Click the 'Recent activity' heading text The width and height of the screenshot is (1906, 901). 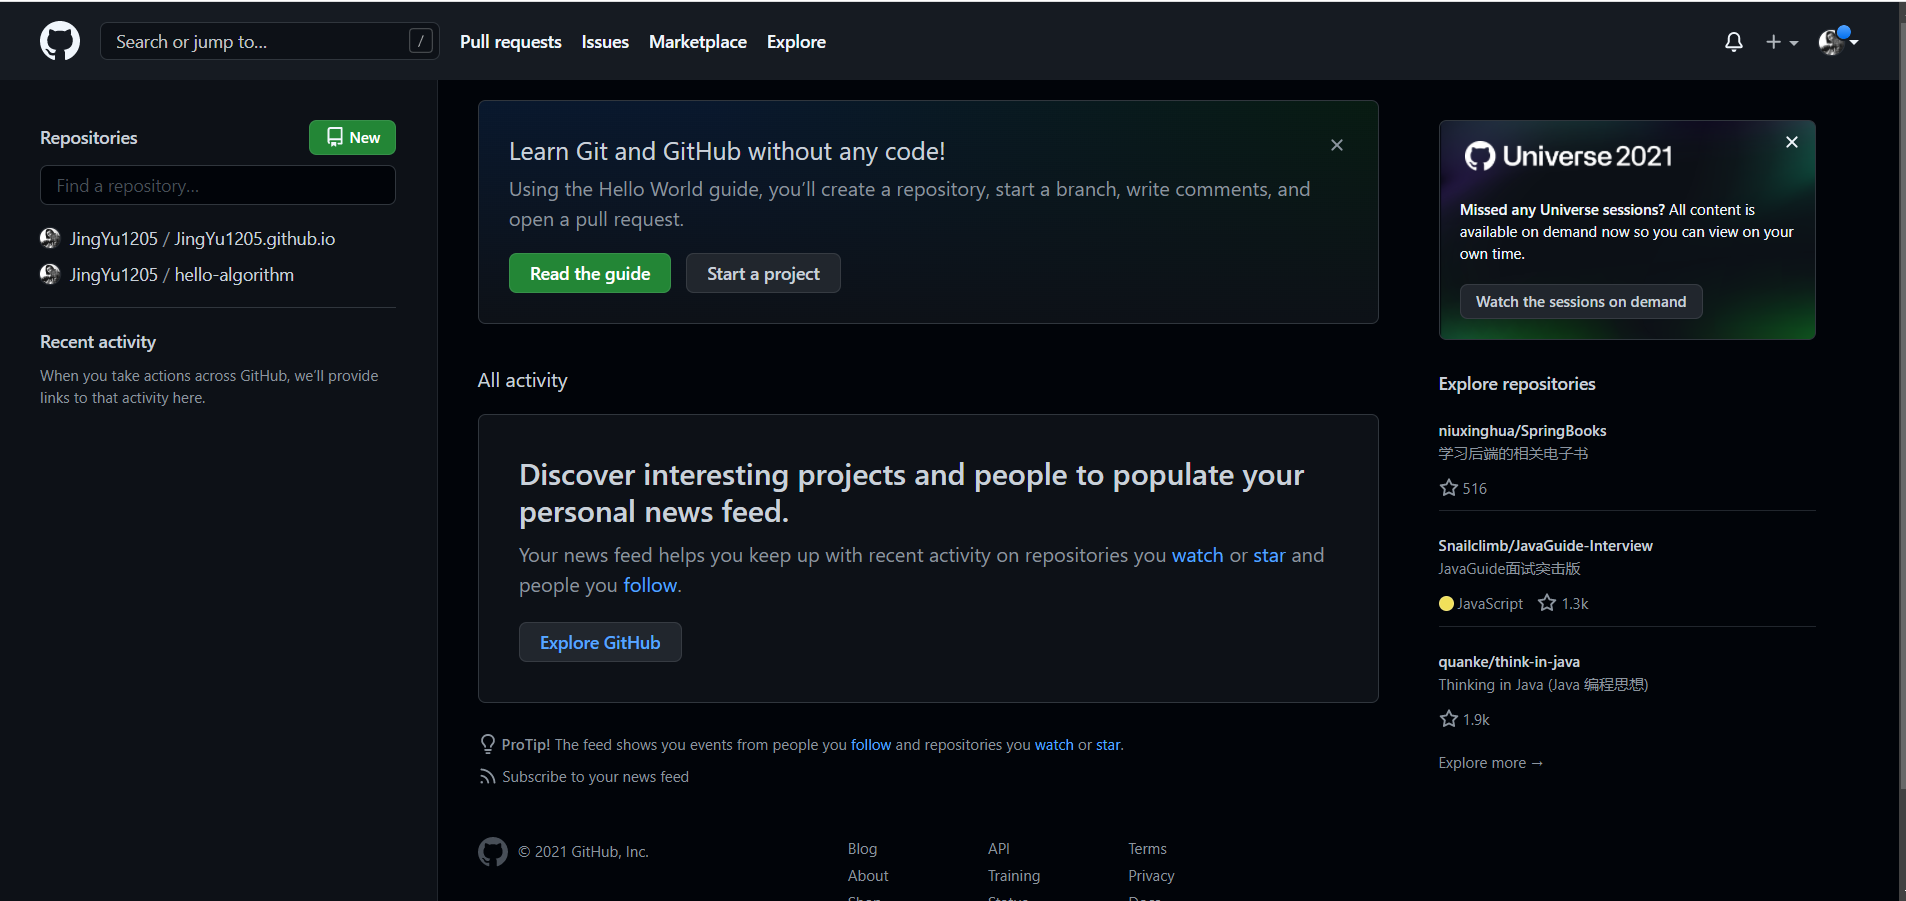[98, 342]
